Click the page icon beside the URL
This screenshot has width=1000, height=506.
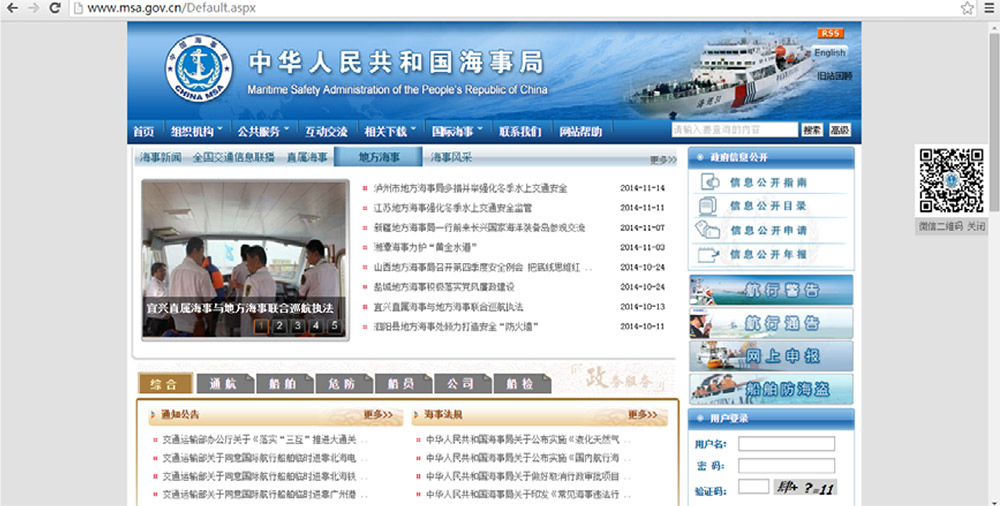78,8
